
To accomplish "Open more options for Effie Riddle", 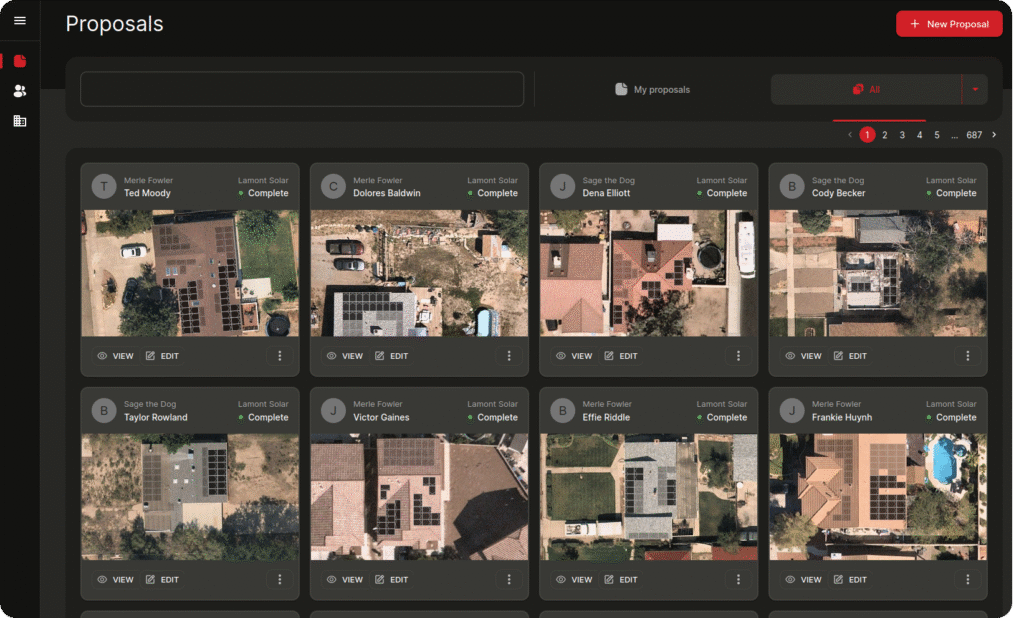I will (x=738, y=579).
